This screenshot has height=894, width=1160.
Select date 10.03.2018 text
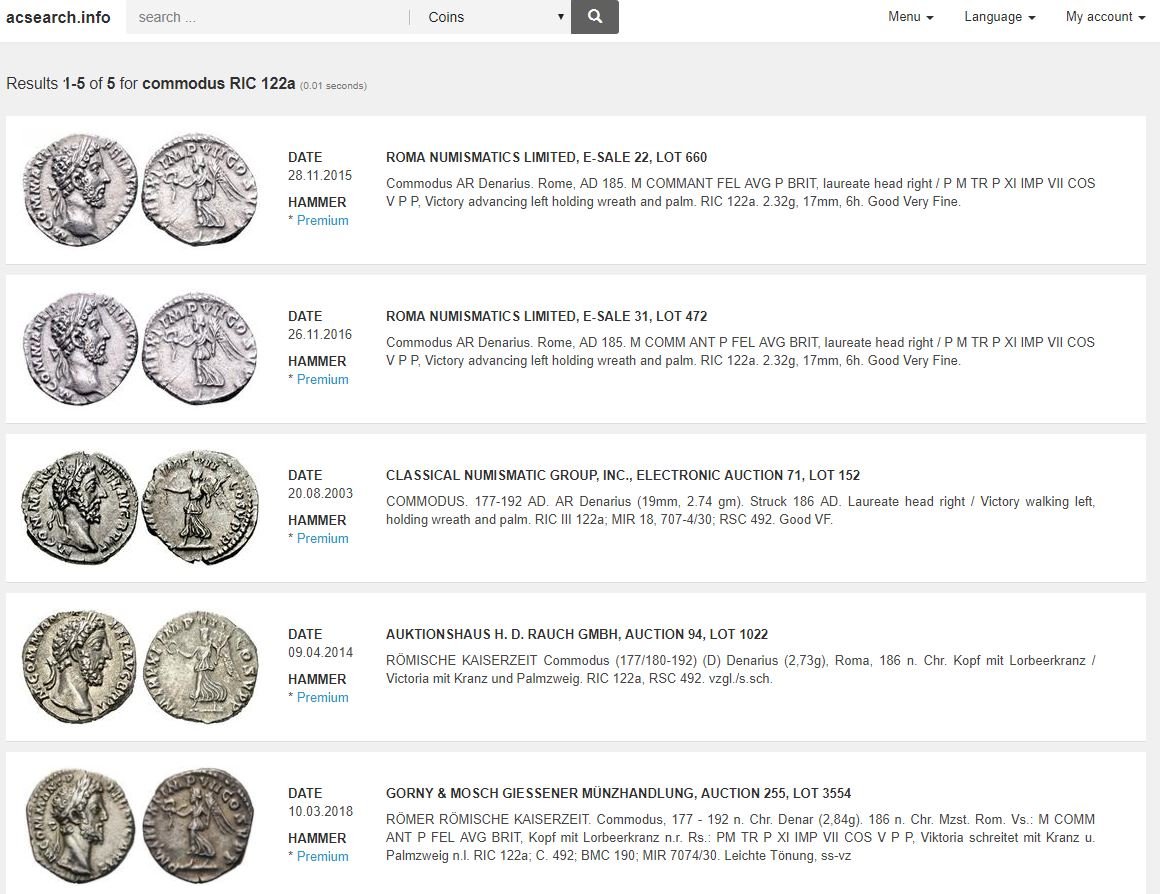(x=320, y=812)
